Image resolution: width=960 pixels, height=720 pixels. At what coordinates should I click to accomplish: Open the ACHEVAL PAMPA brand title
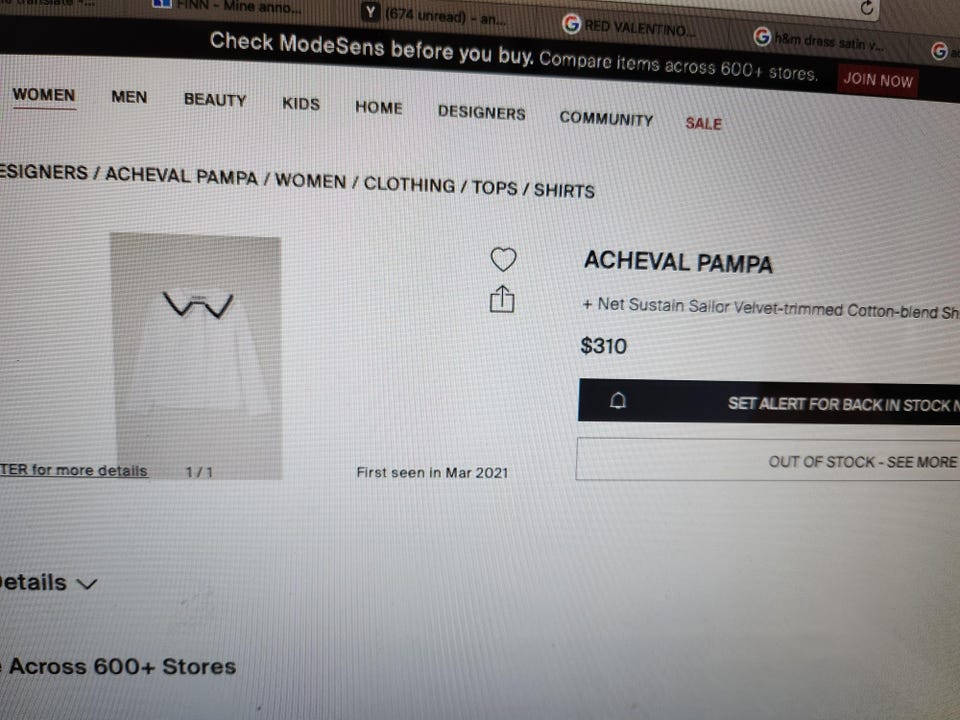point(678,262)
